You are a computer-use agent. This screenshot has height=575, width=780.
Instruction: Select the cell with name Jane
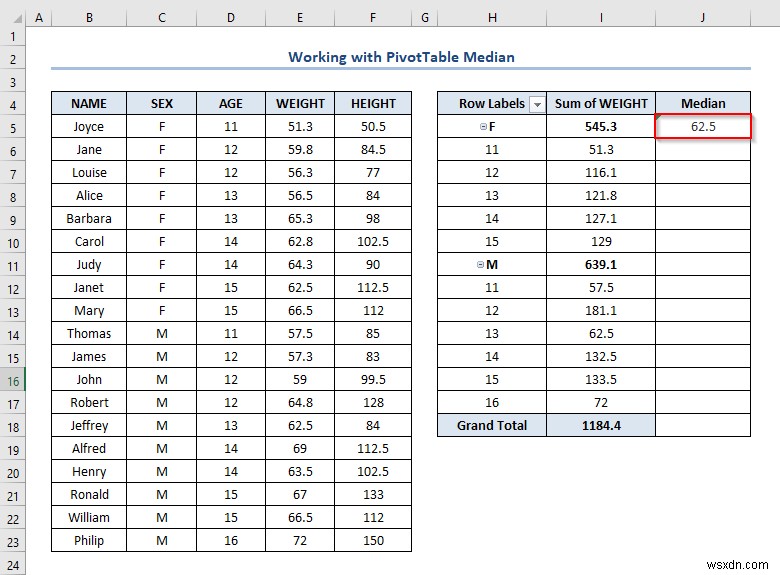click(89, 149)
